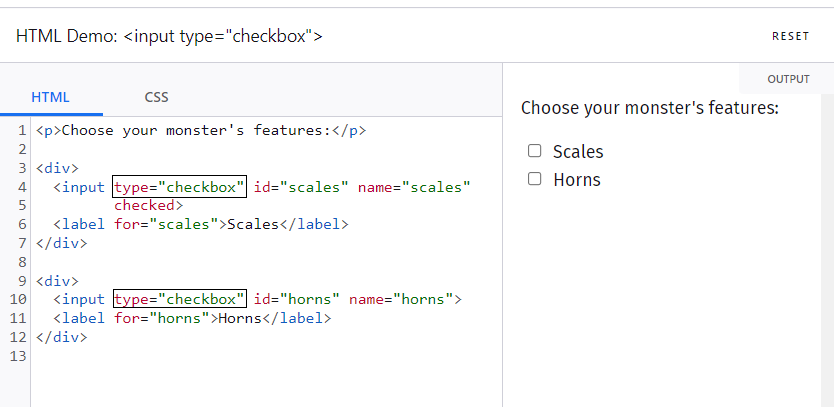Click label for="scales" code line

pos(201,225)
